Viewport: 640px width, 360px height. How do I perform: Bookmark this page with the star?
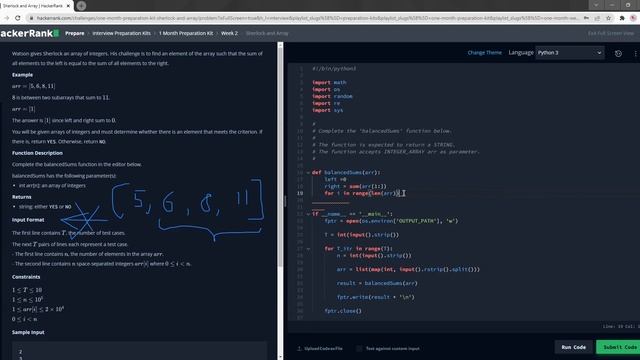(x=608, y=18)
